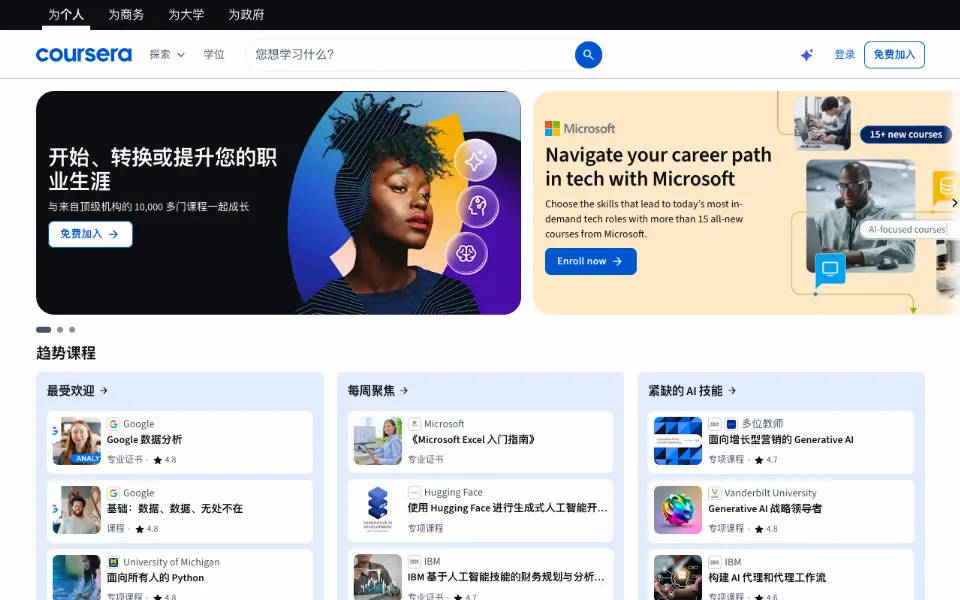Click IBM 基于人工智能技能的财务规划 title

click(x=508, y=577)
